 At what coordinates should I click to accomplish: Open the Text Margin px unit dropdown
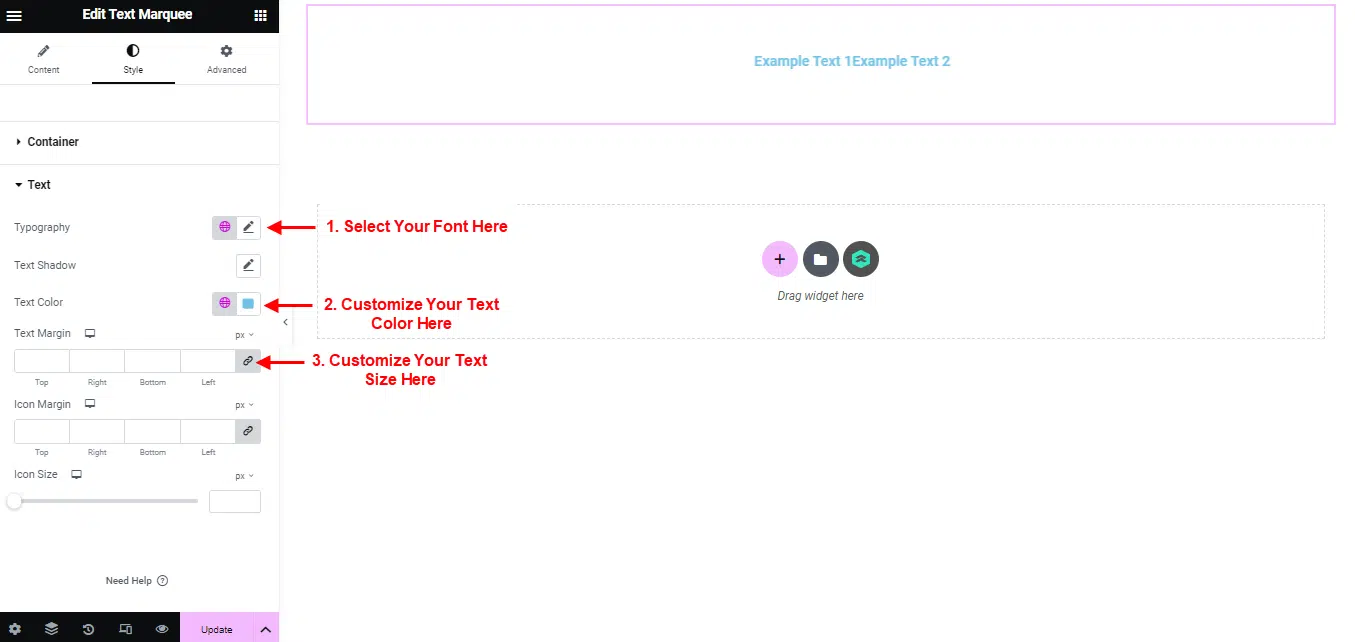245,335
